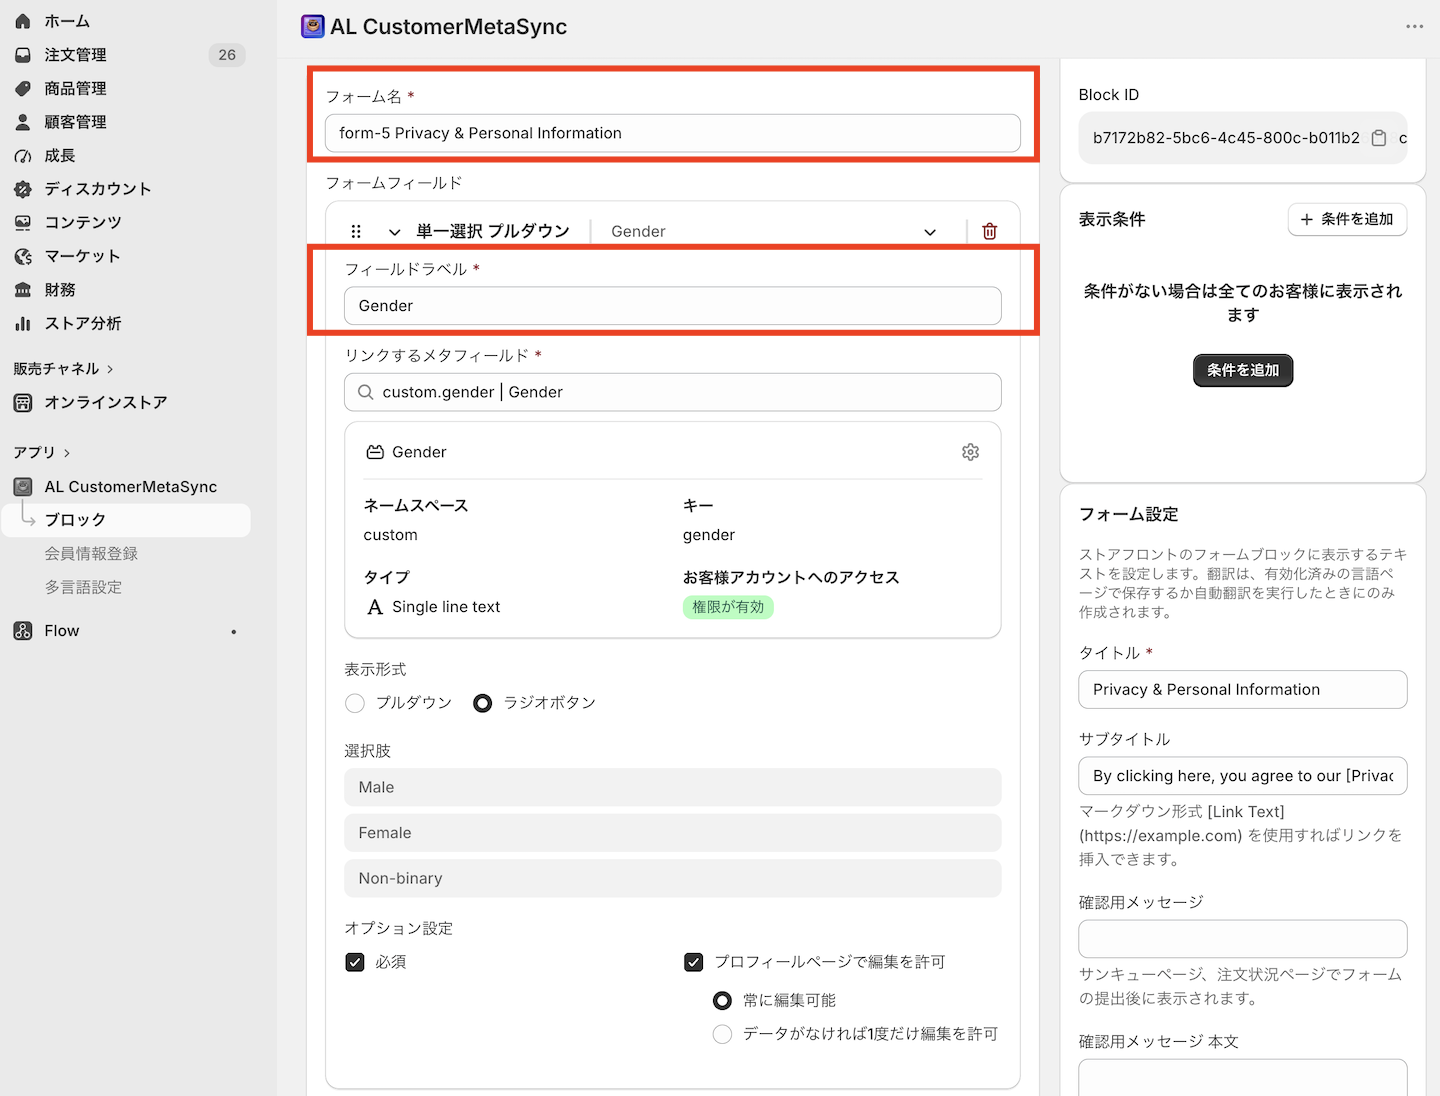Viewport: 1440px width, 1096px height.
Task: Click the search icon in metafield input
Action: [366, 392]
